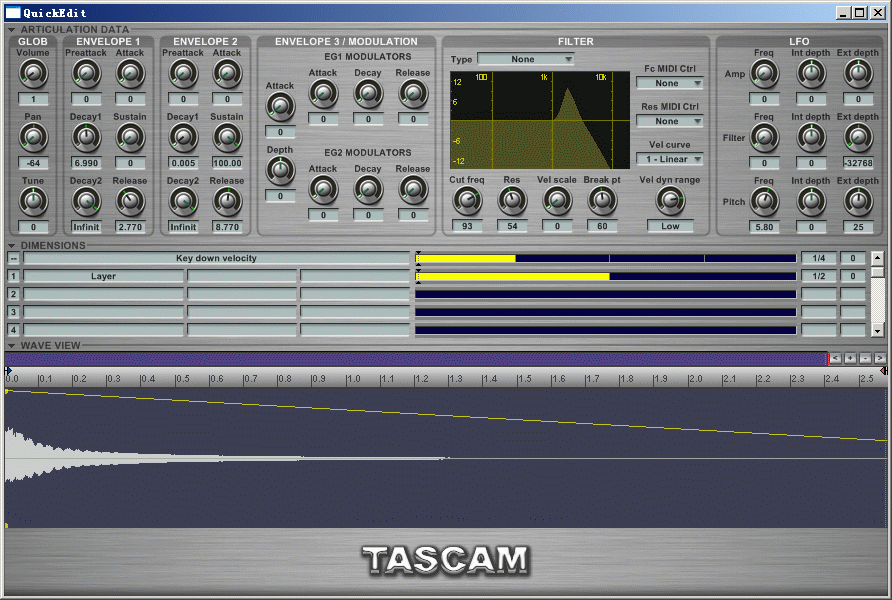The height and width of the screenshot is (600, 892).
Task: Click the LFO Filter Ext depth knob
Action: (x=858, y=138)
